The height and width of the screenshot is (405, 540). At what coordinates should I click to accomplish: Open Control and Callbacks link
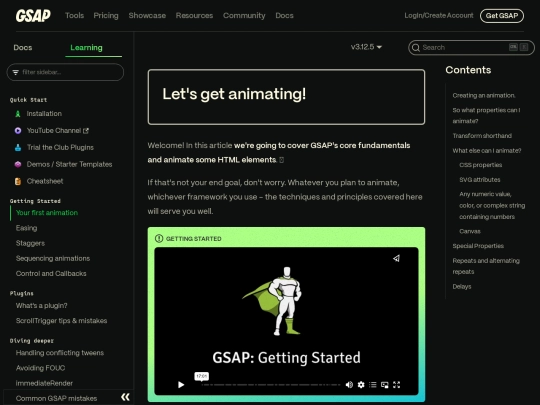(x=51, y=273)
